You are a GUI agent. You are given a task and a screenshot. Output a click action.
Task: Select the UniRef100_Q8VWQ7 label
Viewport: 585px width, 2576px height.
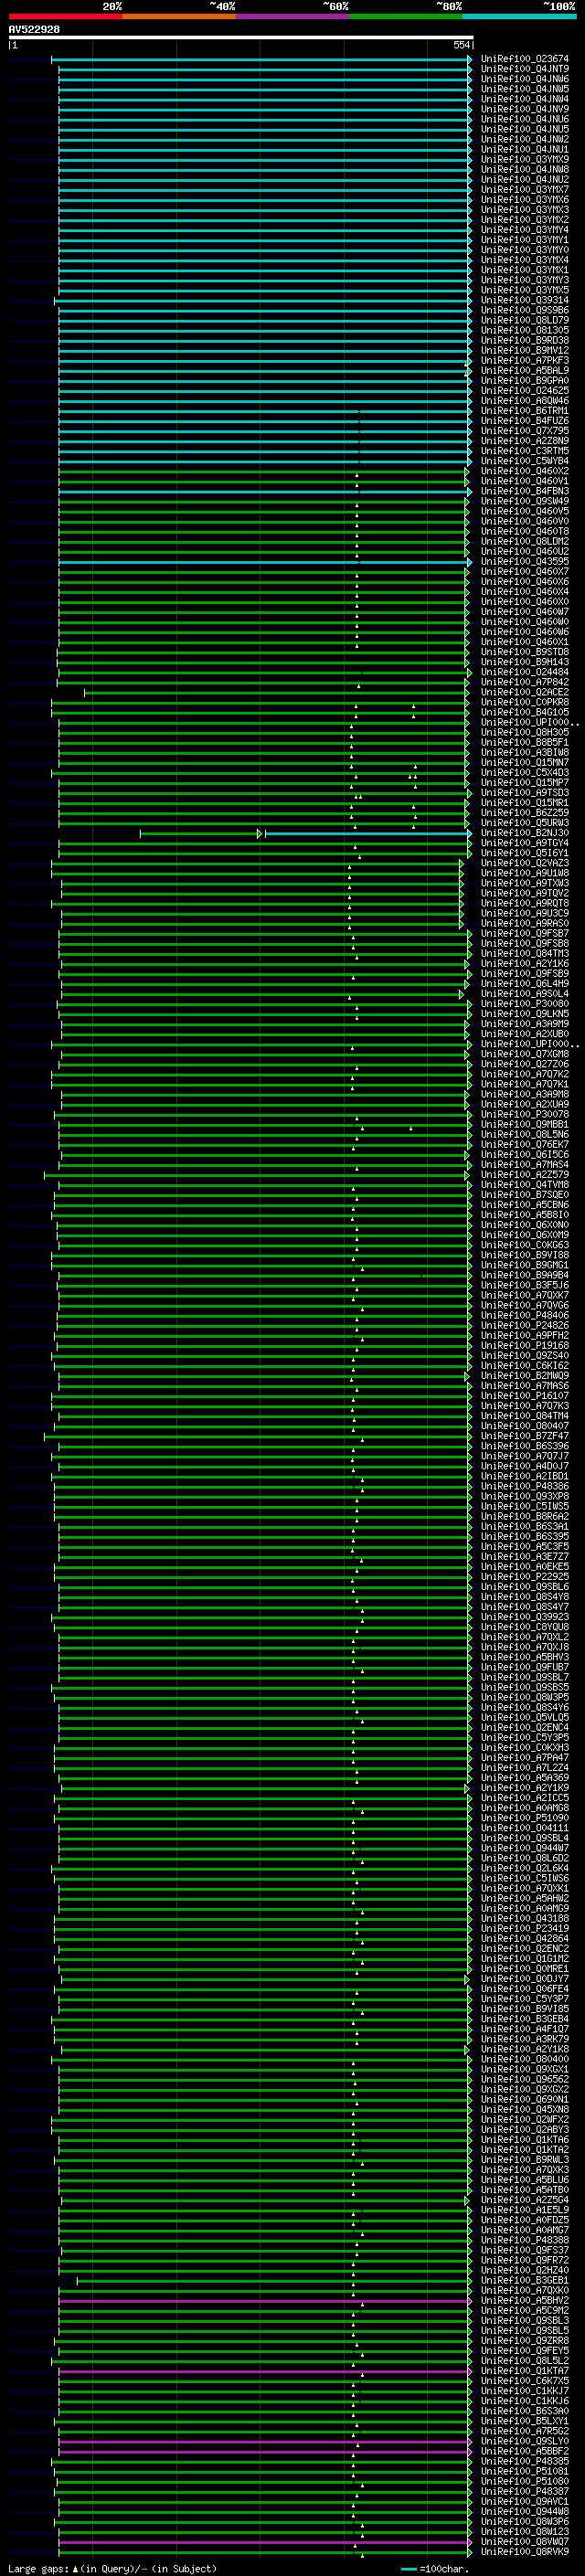click(524, 2542)
